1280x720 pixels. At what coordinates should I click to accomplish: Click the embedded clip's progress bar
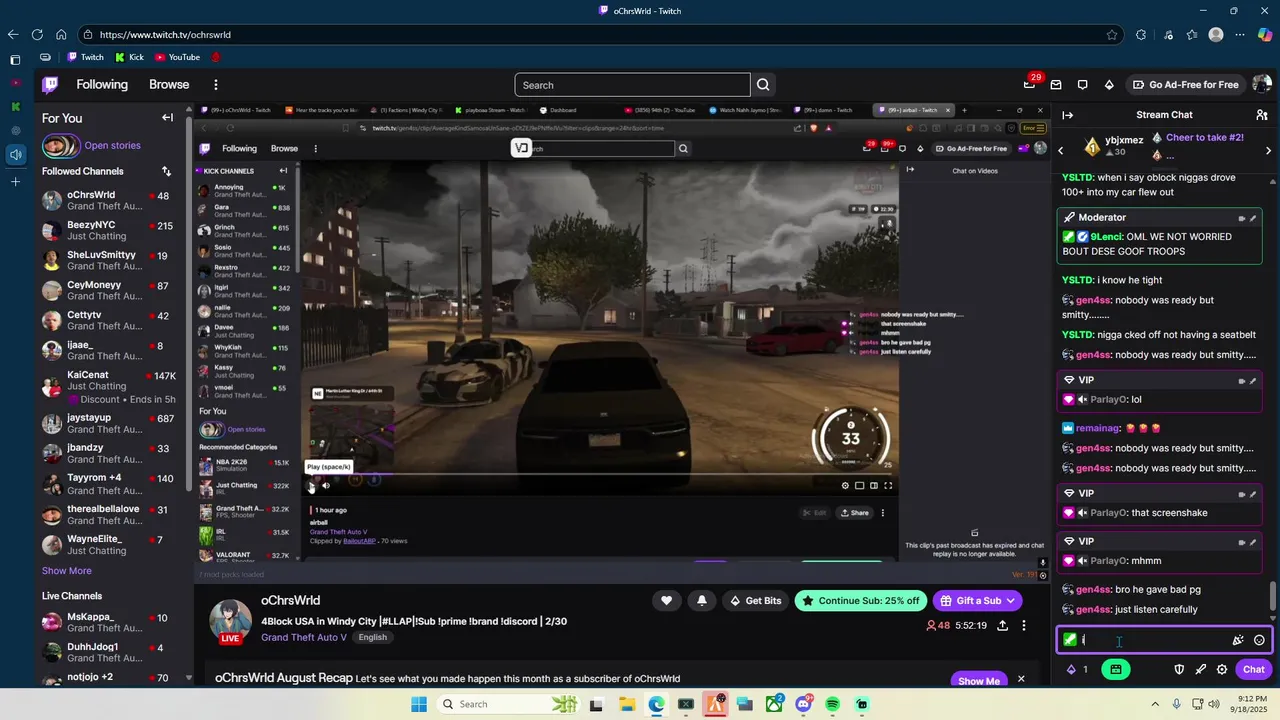tap(600, 475)
